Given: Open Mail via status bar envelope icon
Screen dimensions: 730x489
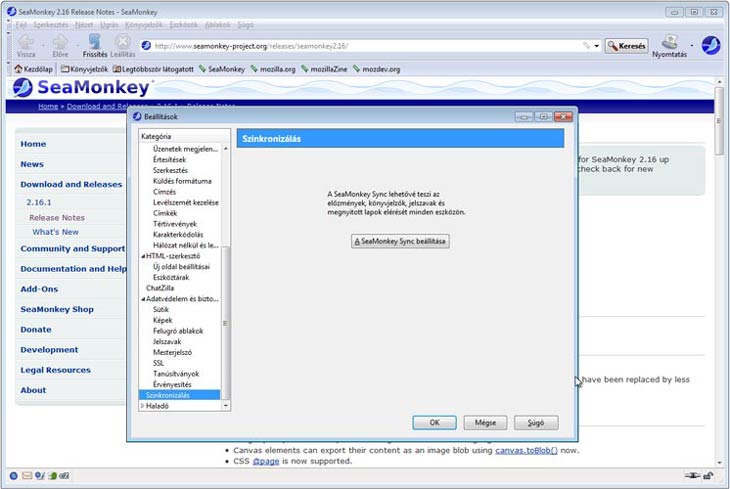Looking at the screenshot, I should 27,475.
